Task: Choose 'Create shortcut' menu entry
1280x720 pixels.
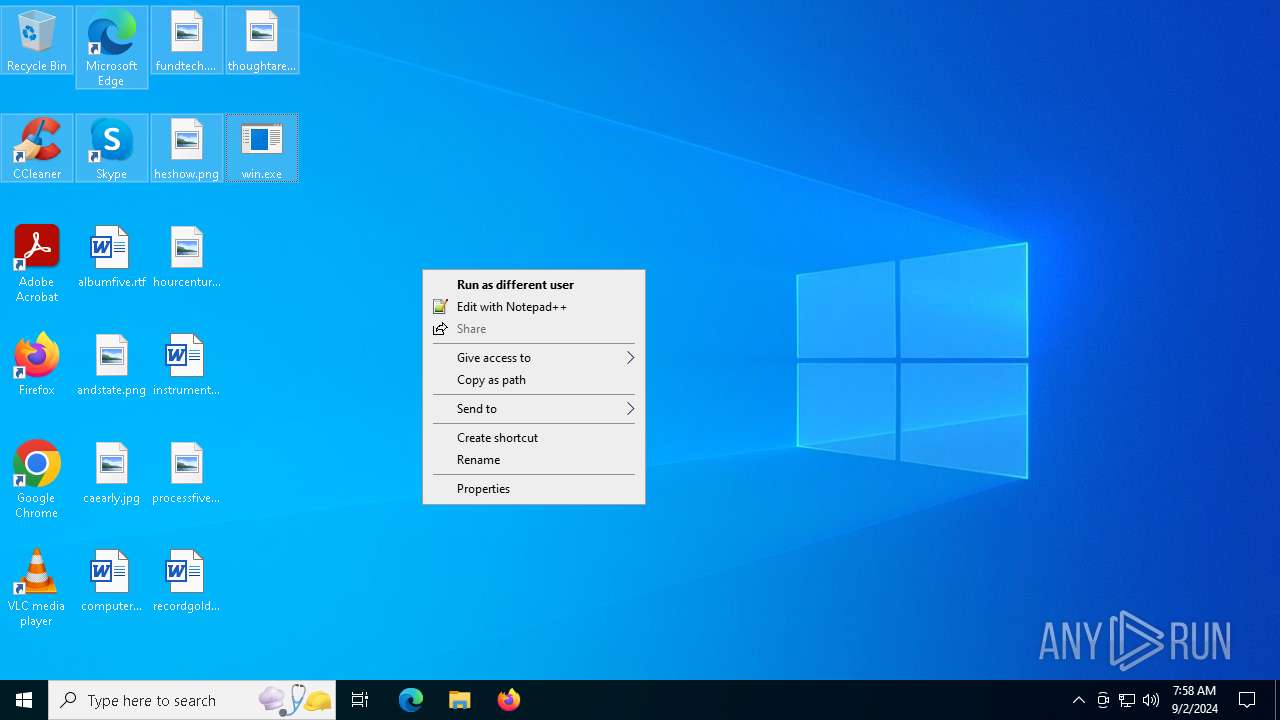Action: point(534,438)
